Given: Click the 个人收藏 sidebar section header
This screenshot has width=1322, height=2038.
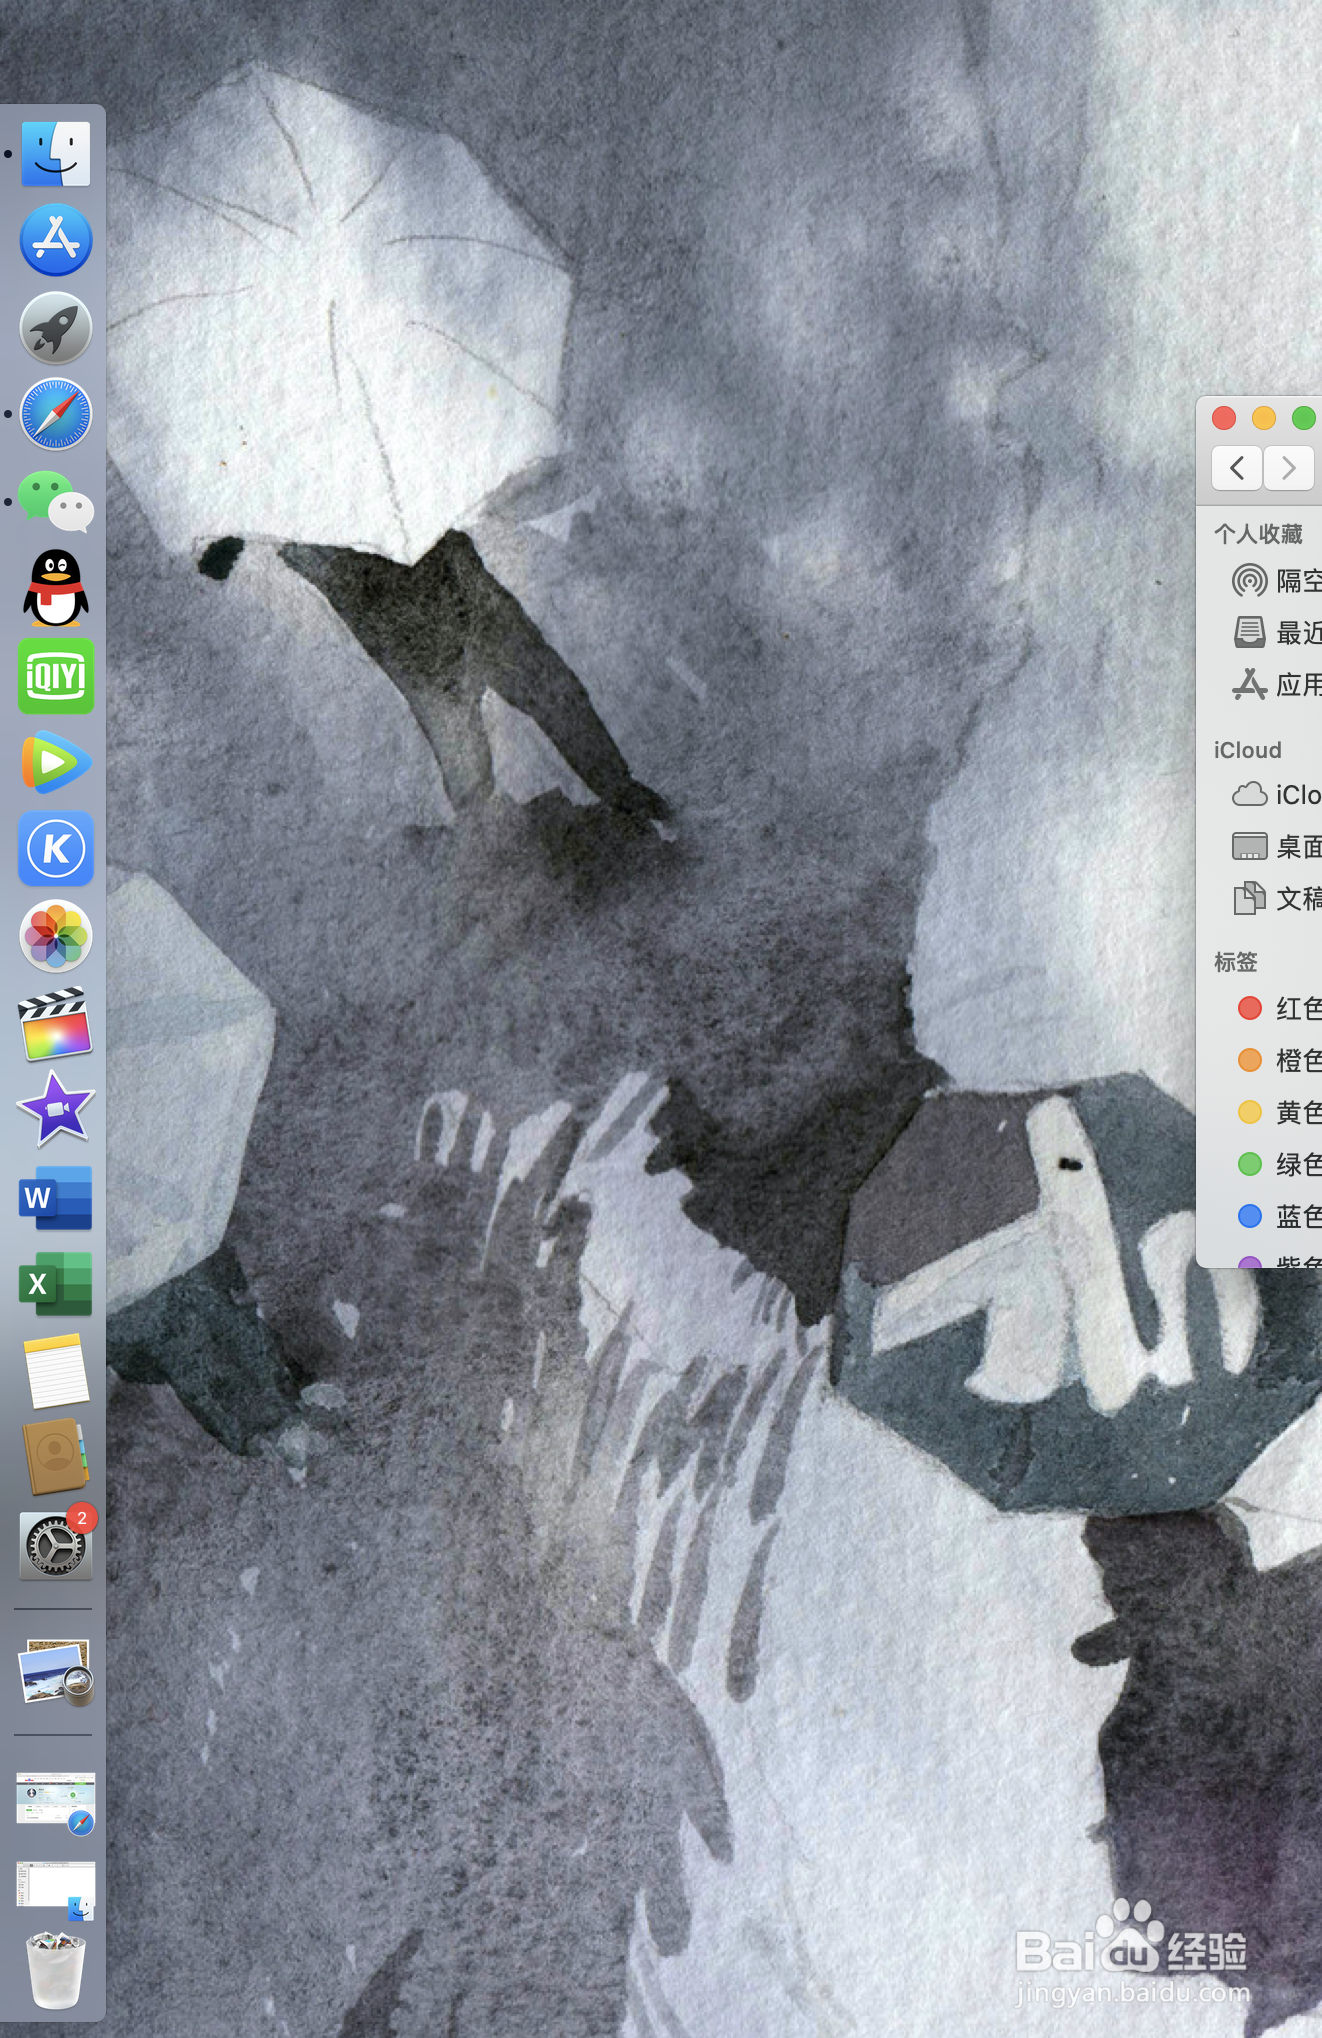Looking at the screenshot, I should pyautogui.click(x=1258, y=534).
